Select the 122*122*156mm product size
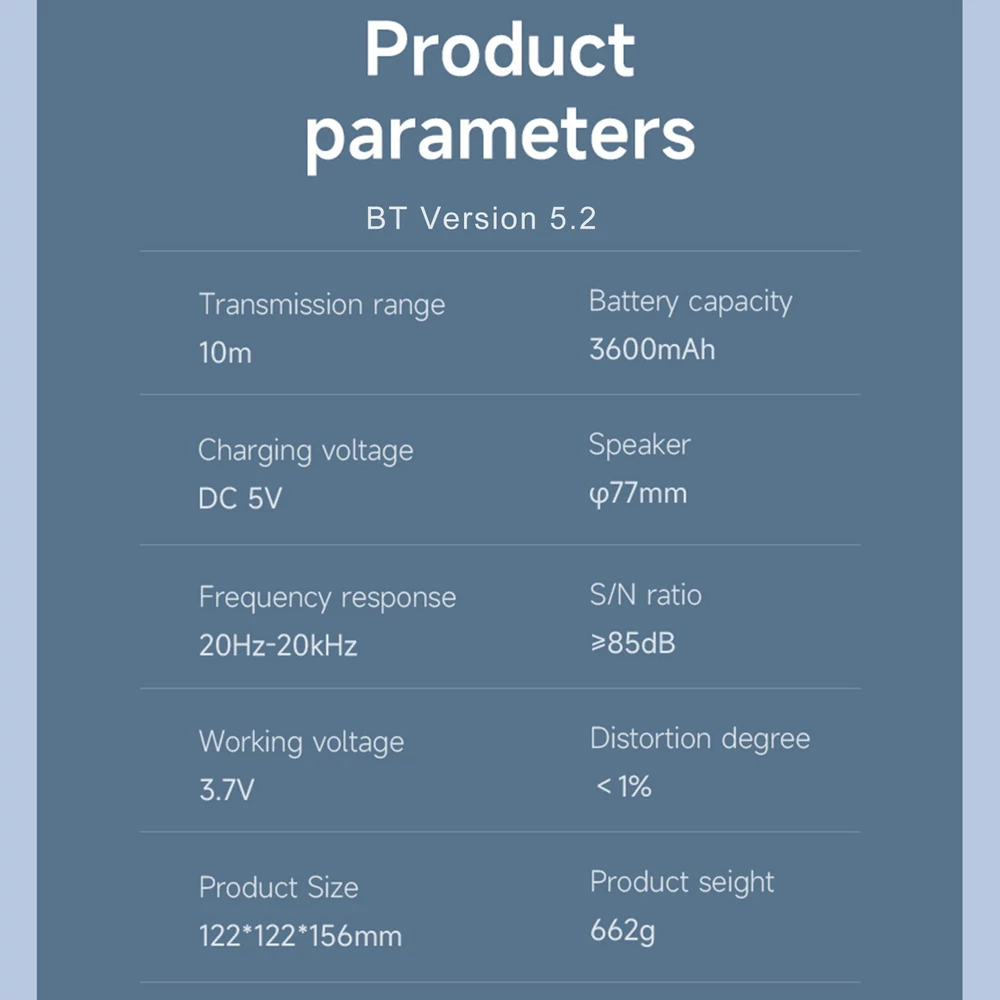Image resolution: width=1000 pixels, height=1000 pixels. point(300,936)
